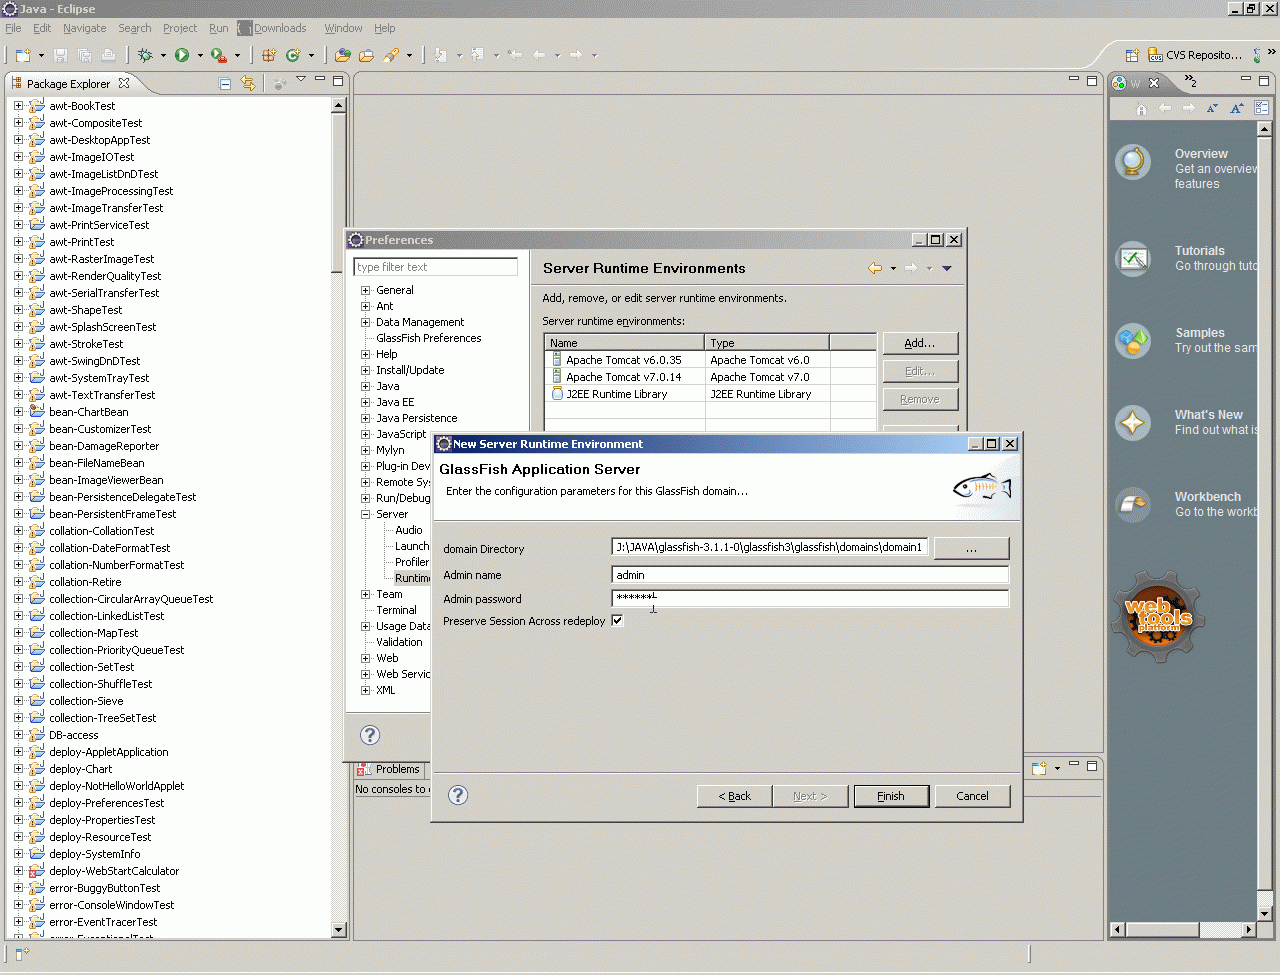Viewport: 1280px width, 975px height.
Task: Click the Back arrow in Preferences header
Action: 875,268
